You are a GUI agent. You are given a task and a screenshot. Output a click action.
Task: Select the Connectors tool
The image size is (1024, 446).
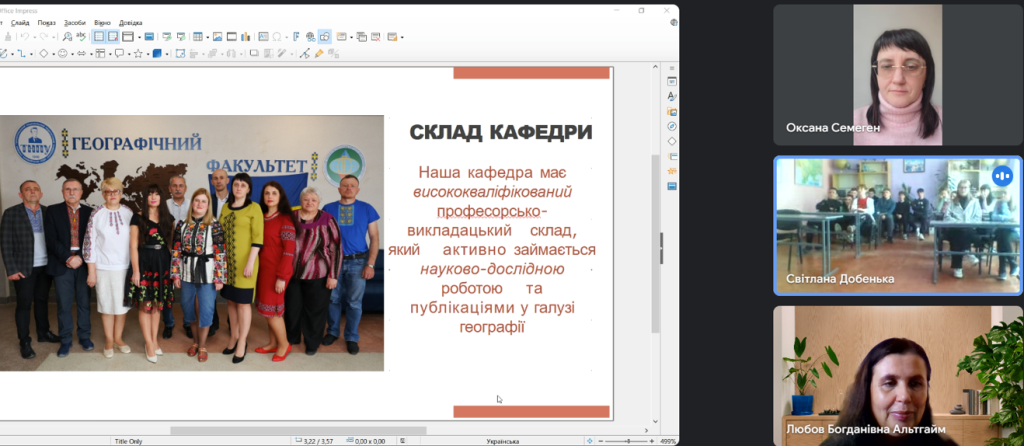click(22, 54)
